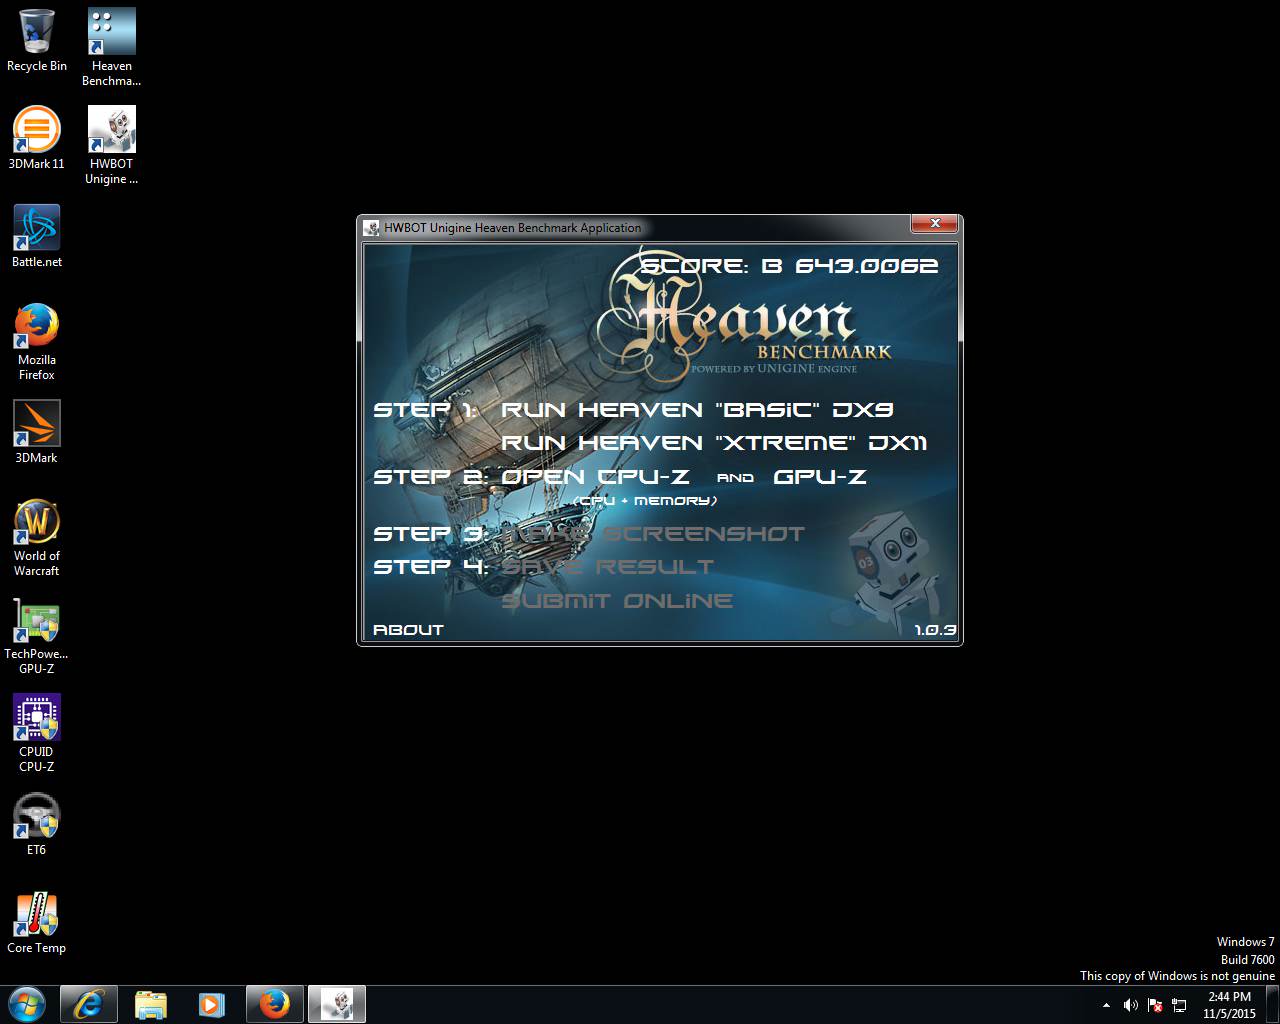Open Windows Media Player in taskbar
The image size is (1280, 1024).
(x=213, y=1004)
